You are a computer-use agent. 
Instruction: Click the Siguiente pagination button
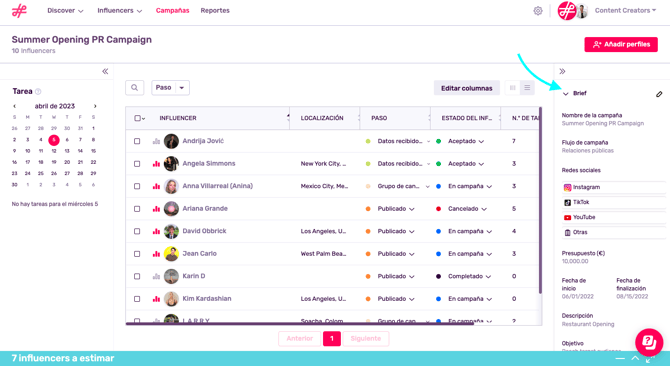pos(366,339)
